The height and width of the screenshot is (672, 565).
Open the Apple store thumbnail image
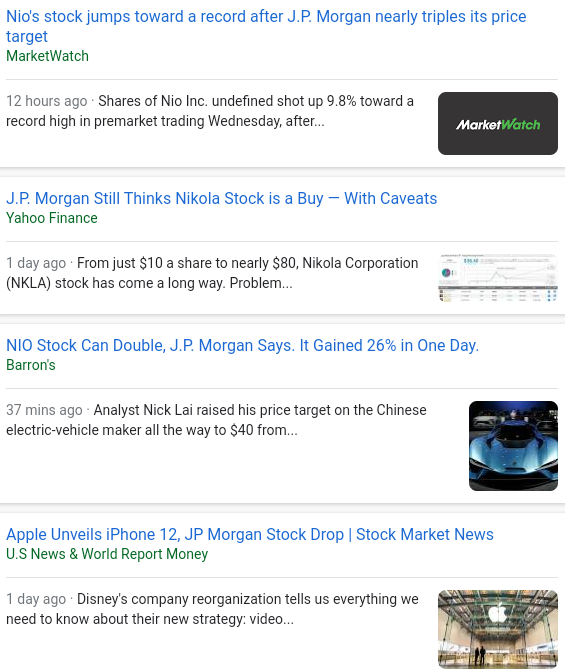pyautogui.click(x=498, y=629)
